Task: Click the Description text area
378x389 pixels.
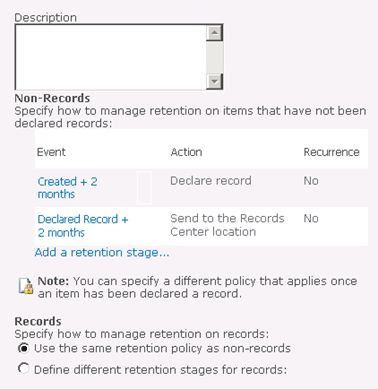Action: click(x=111, y=57)
